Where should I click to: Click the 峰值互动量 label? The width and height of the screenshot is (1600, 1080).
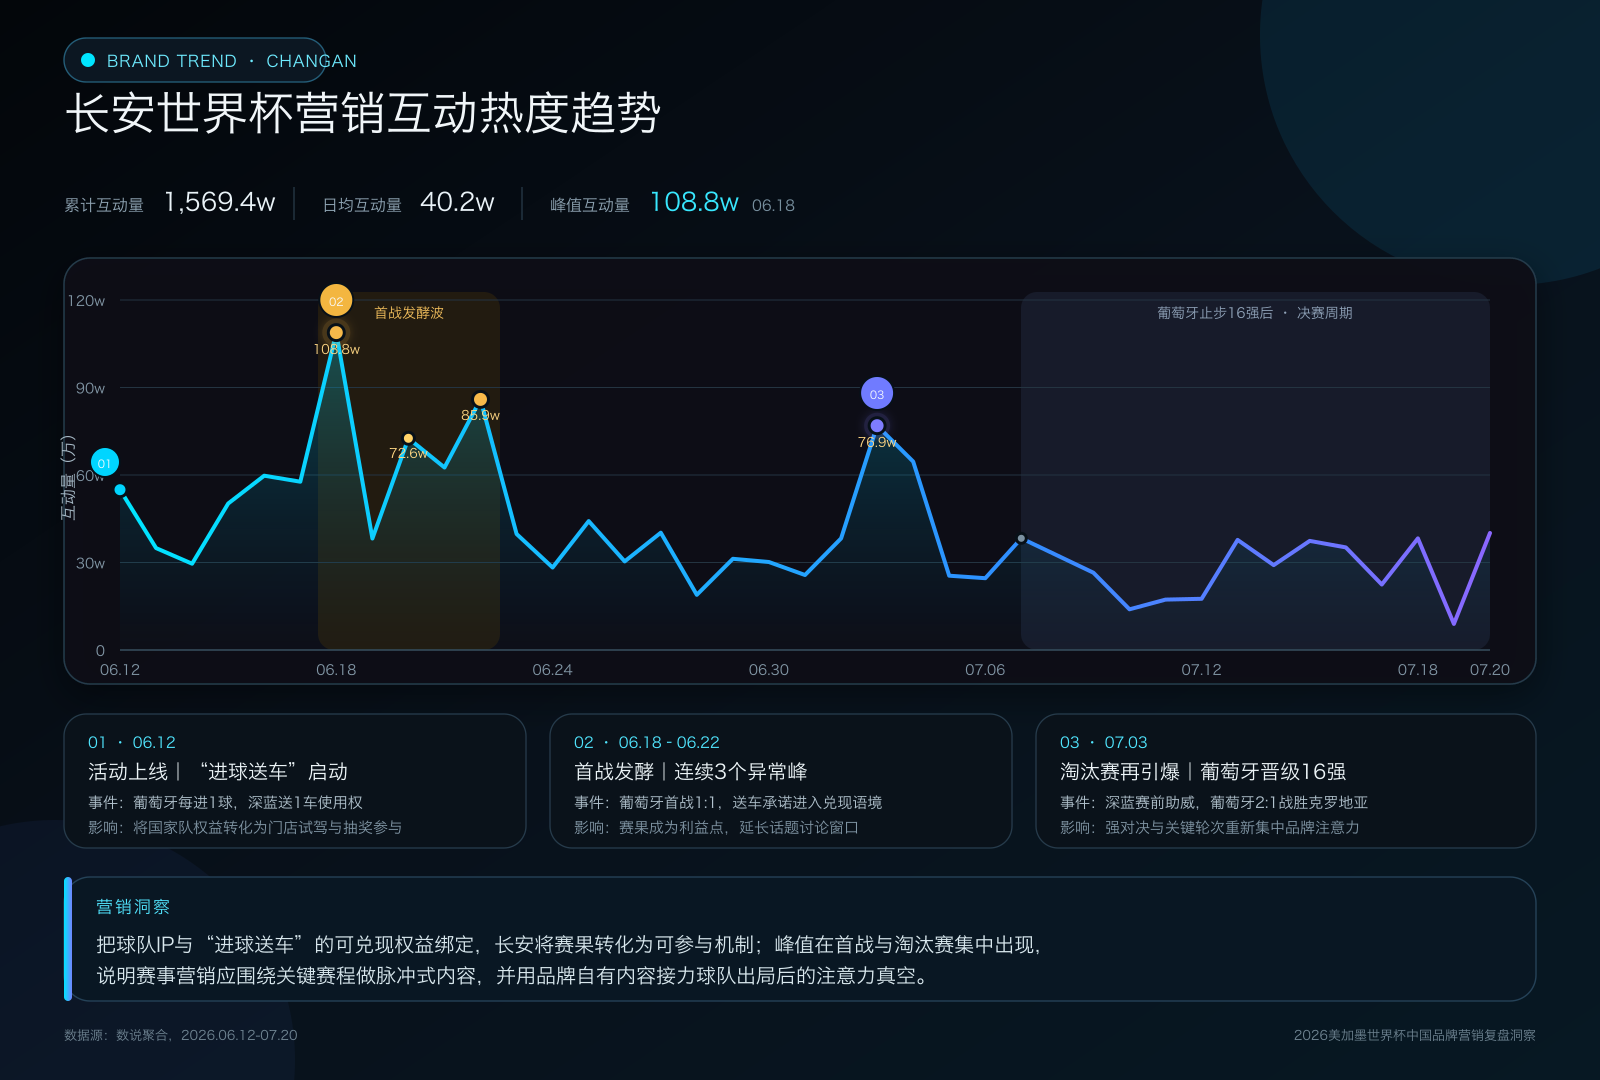(x=590, y=205)
